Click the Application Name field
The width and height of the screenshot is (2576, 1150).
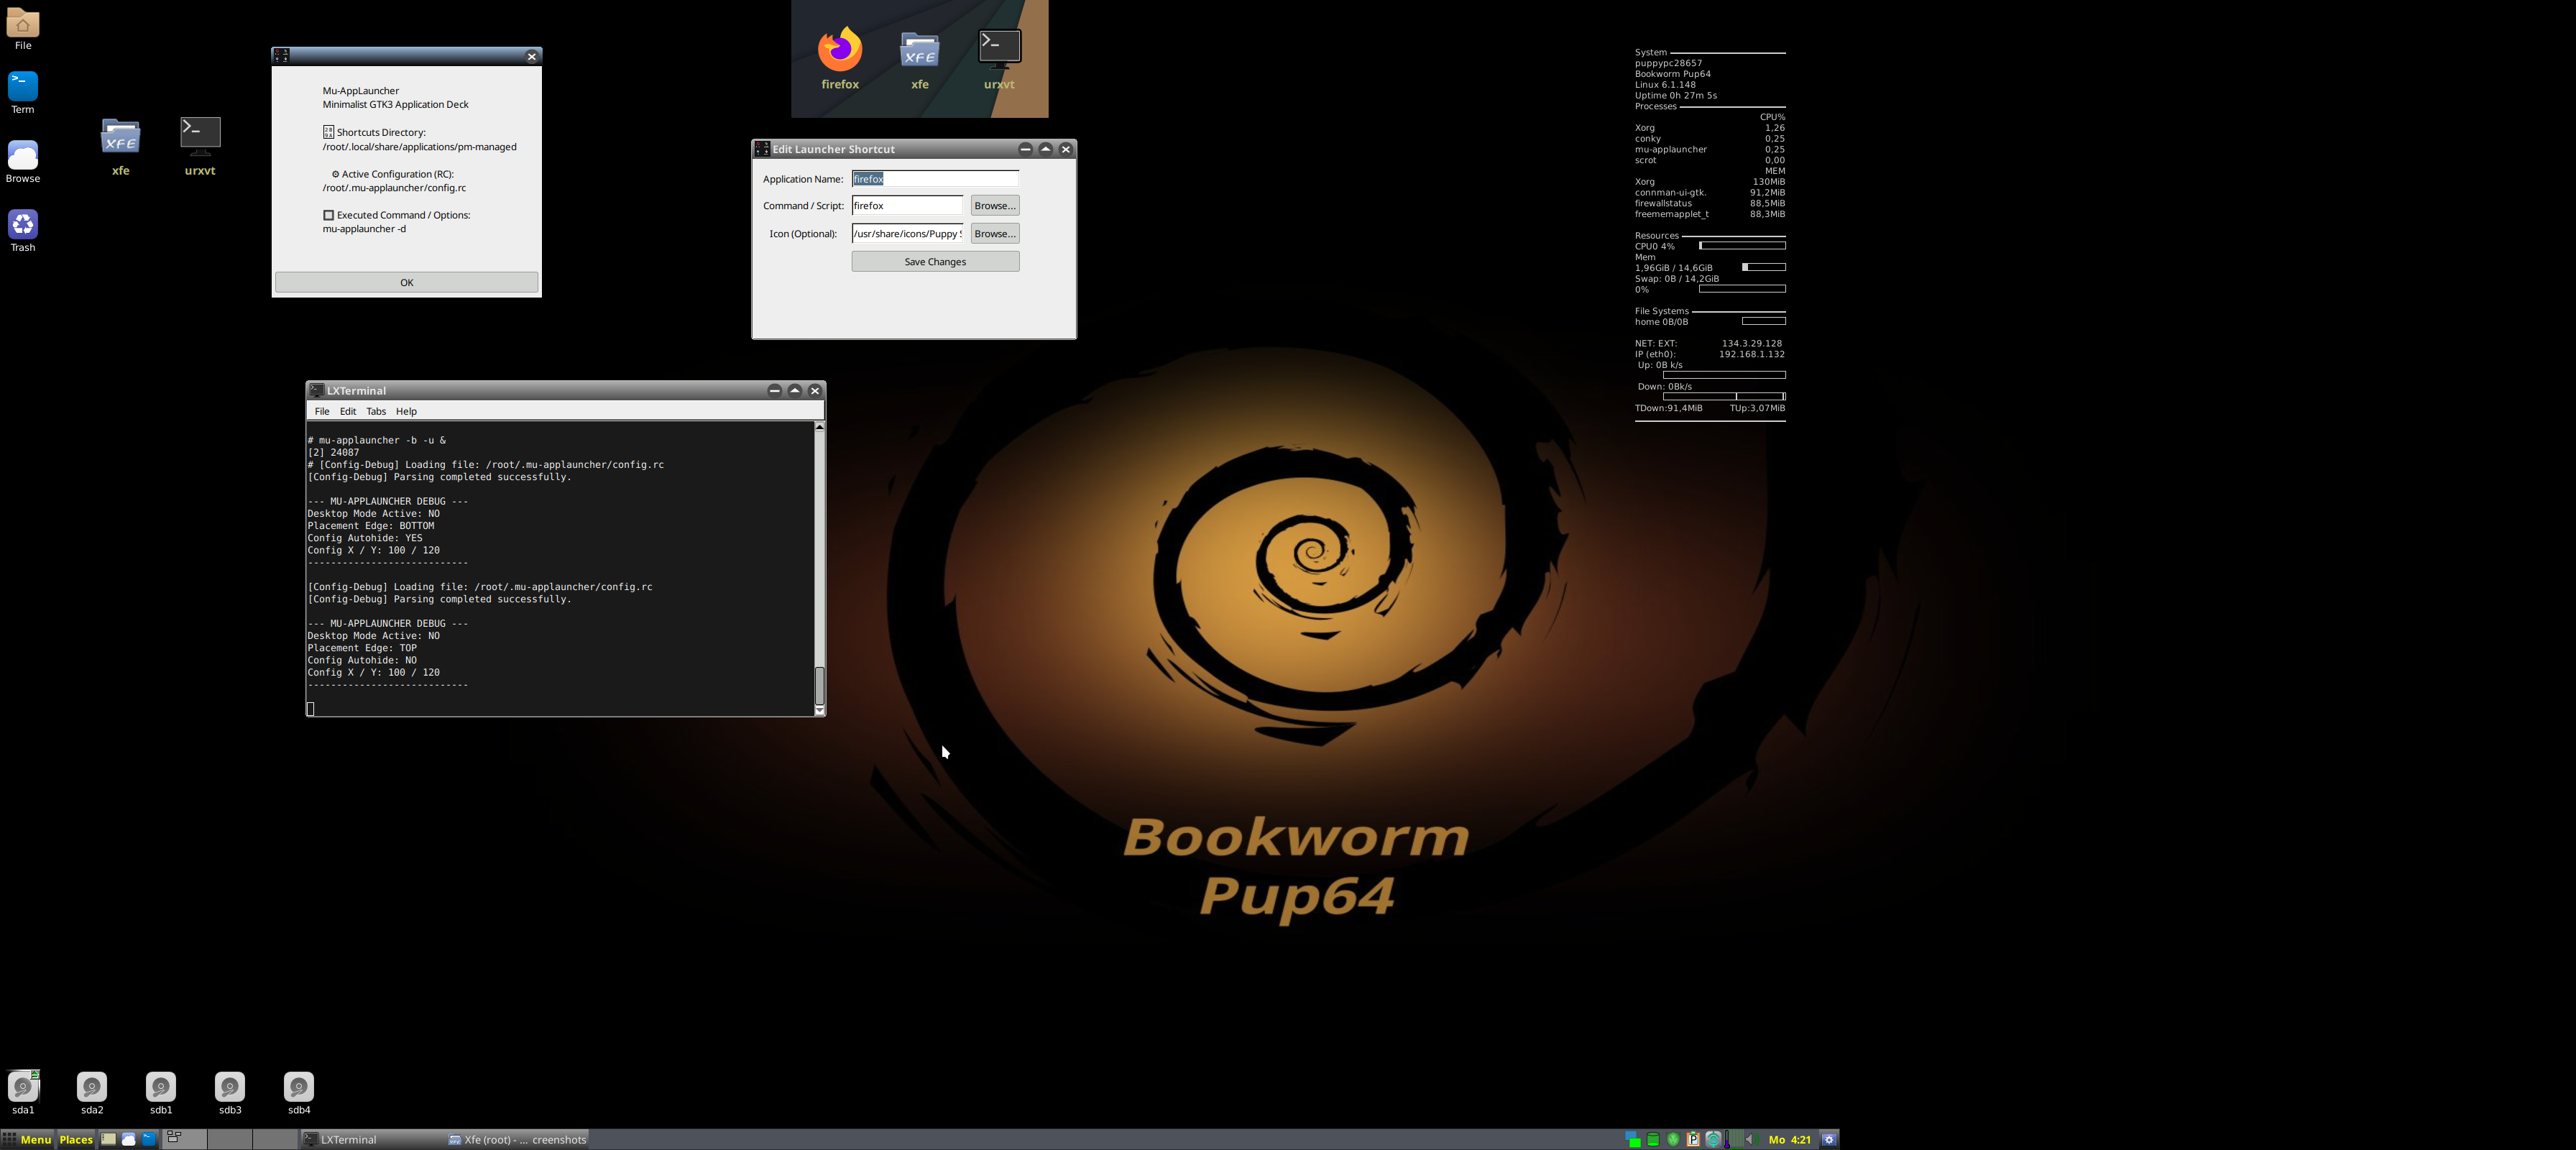tap(935, 178)
